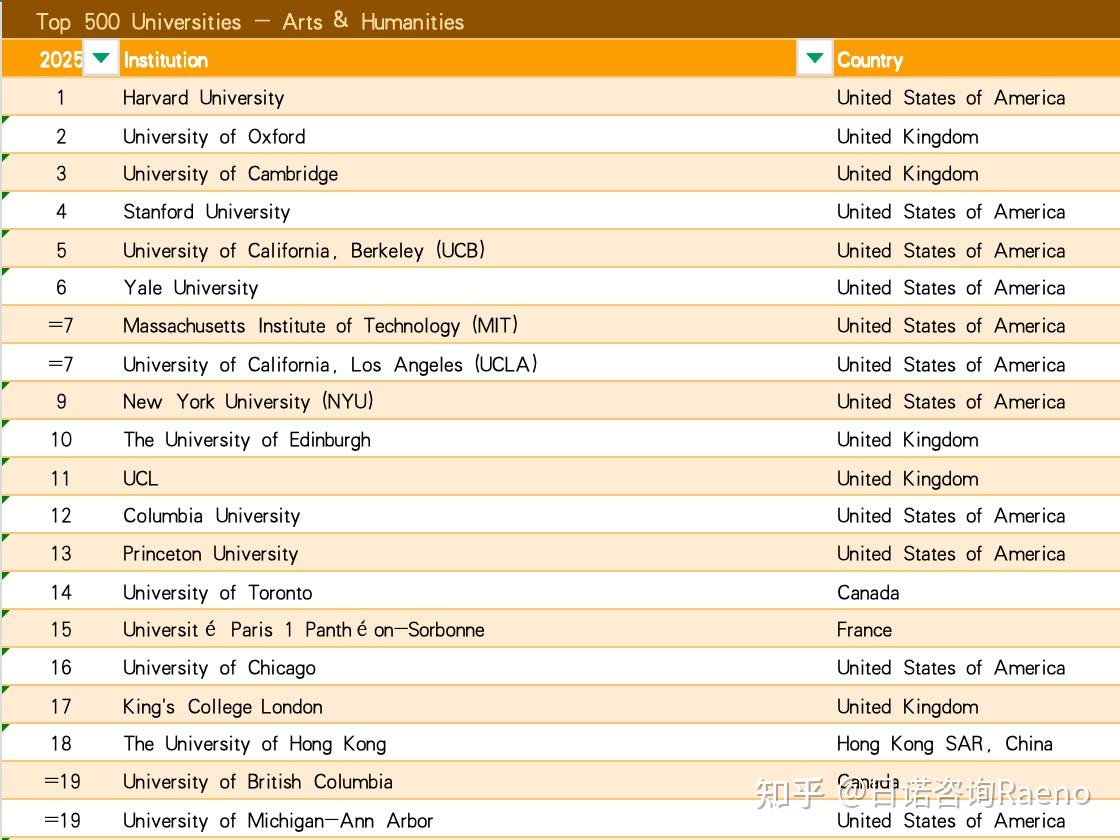The width and height of the screenshot is (1120, 840).
Task: Select the Harvard University cell
Action: (x=204, y=98)
